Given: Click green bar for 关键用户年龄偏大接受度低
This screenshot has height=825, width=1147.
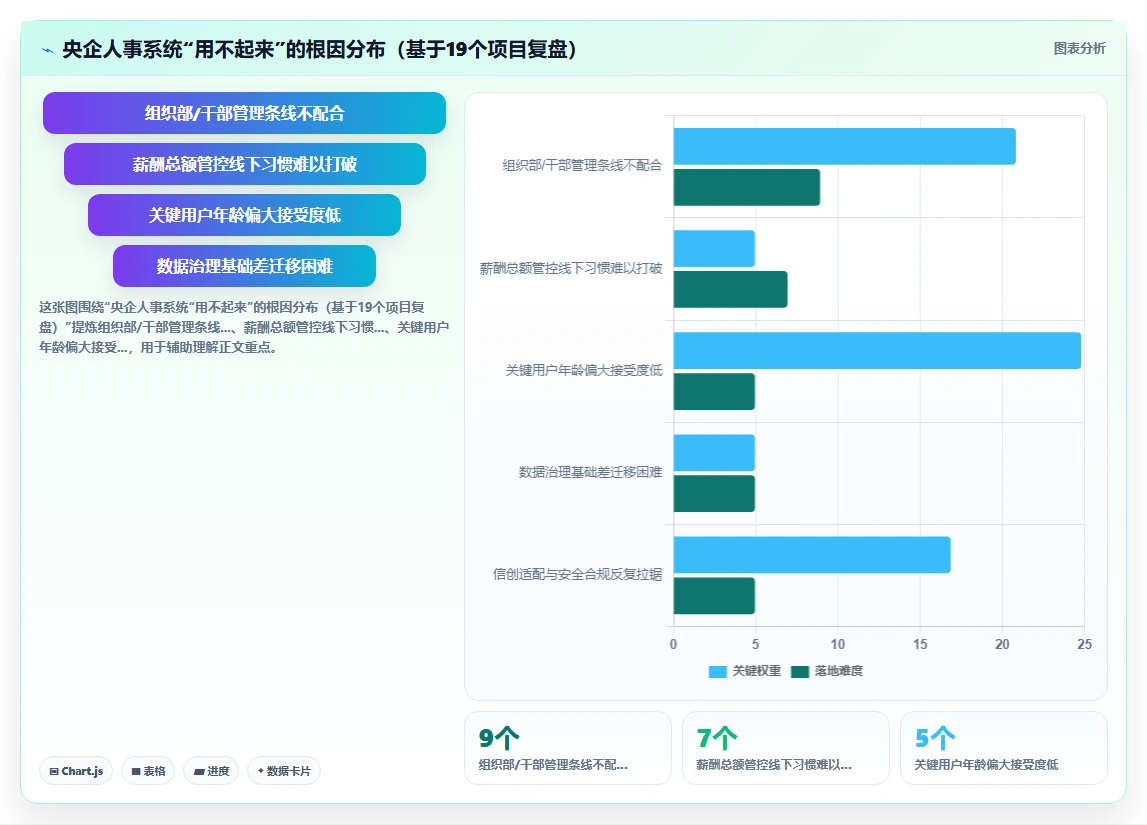Looking at the screenshot, I should click(714, 391).
